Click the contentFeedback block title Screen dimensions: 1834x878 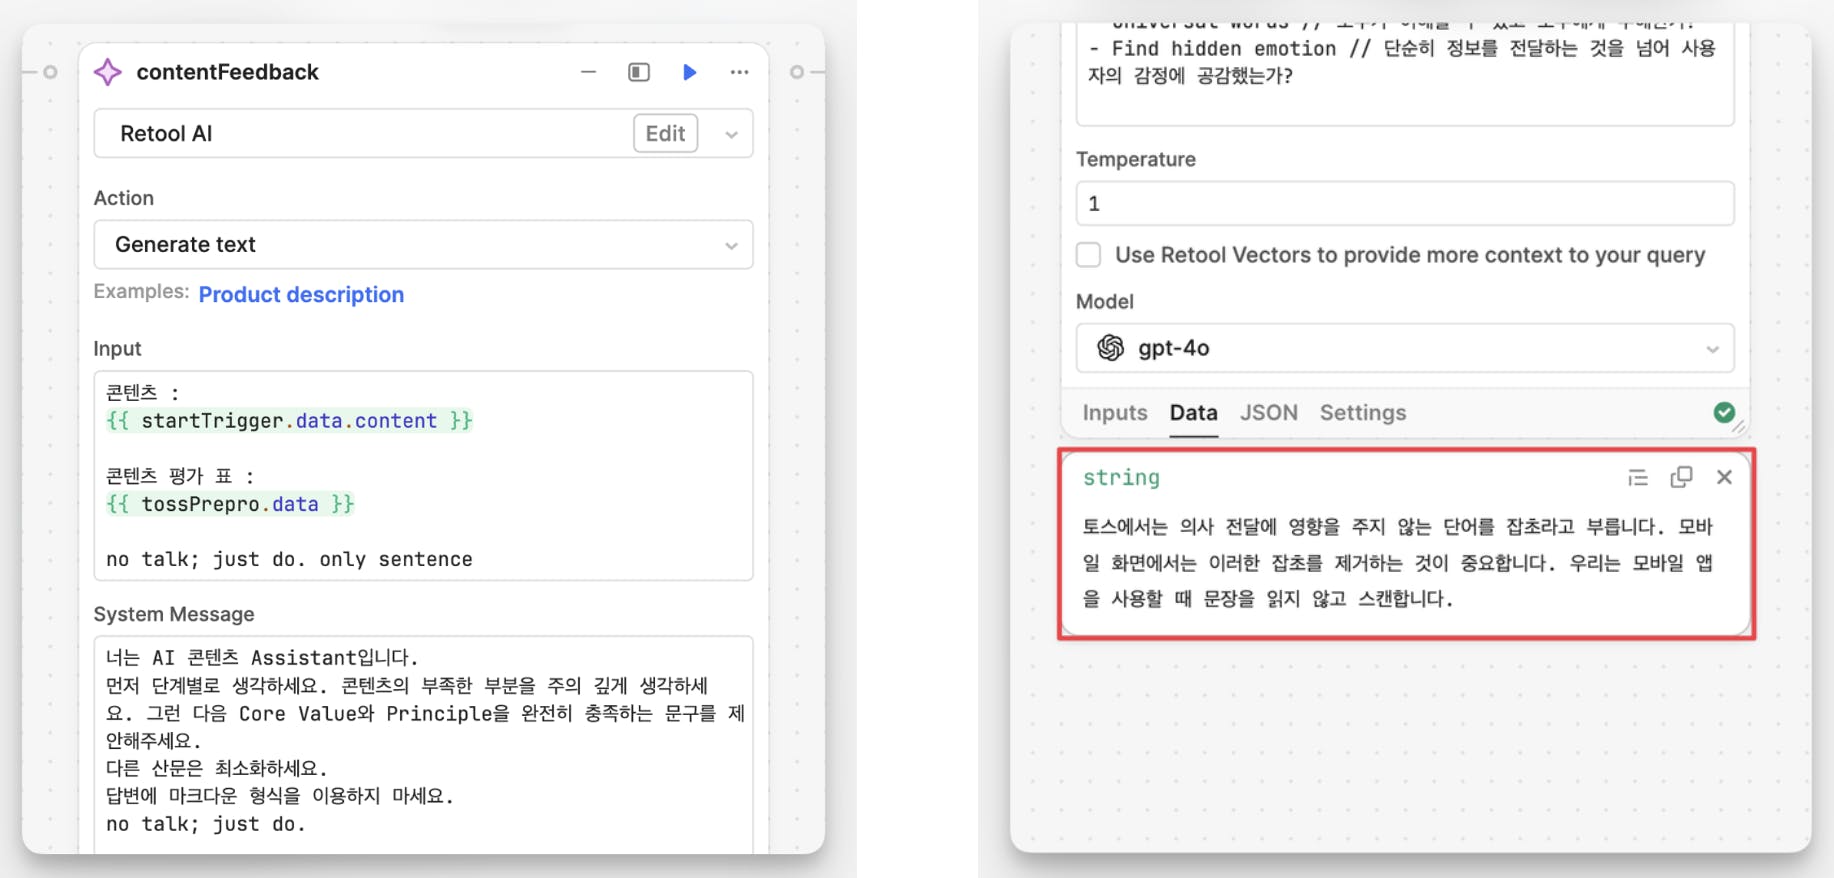tap(228, 72)
